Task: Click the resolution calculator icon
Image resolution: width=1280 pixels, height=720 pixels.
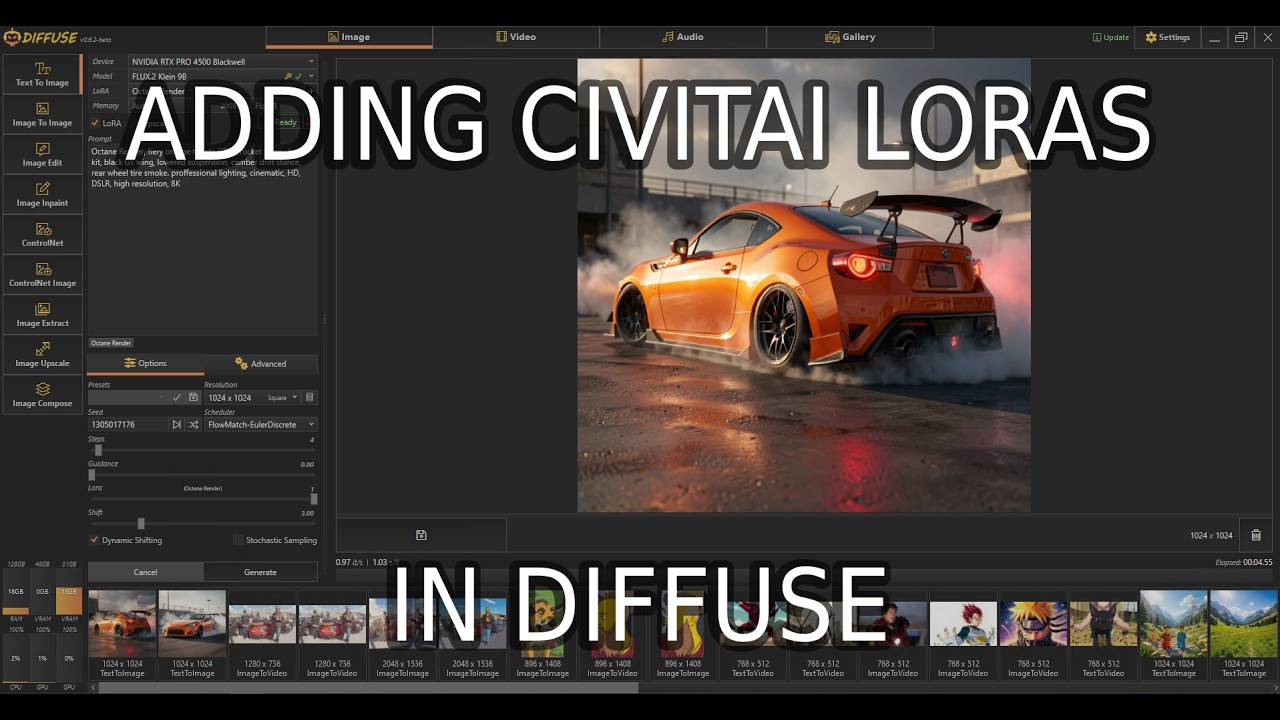Action: point(310,397)
